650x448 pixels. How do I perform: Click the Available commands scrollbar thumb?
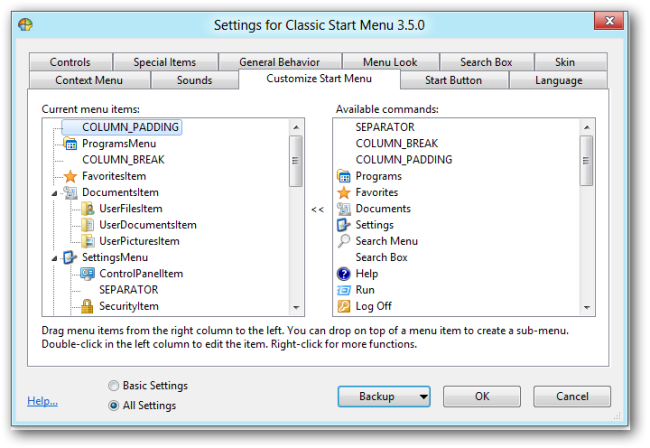pos(587,161)
